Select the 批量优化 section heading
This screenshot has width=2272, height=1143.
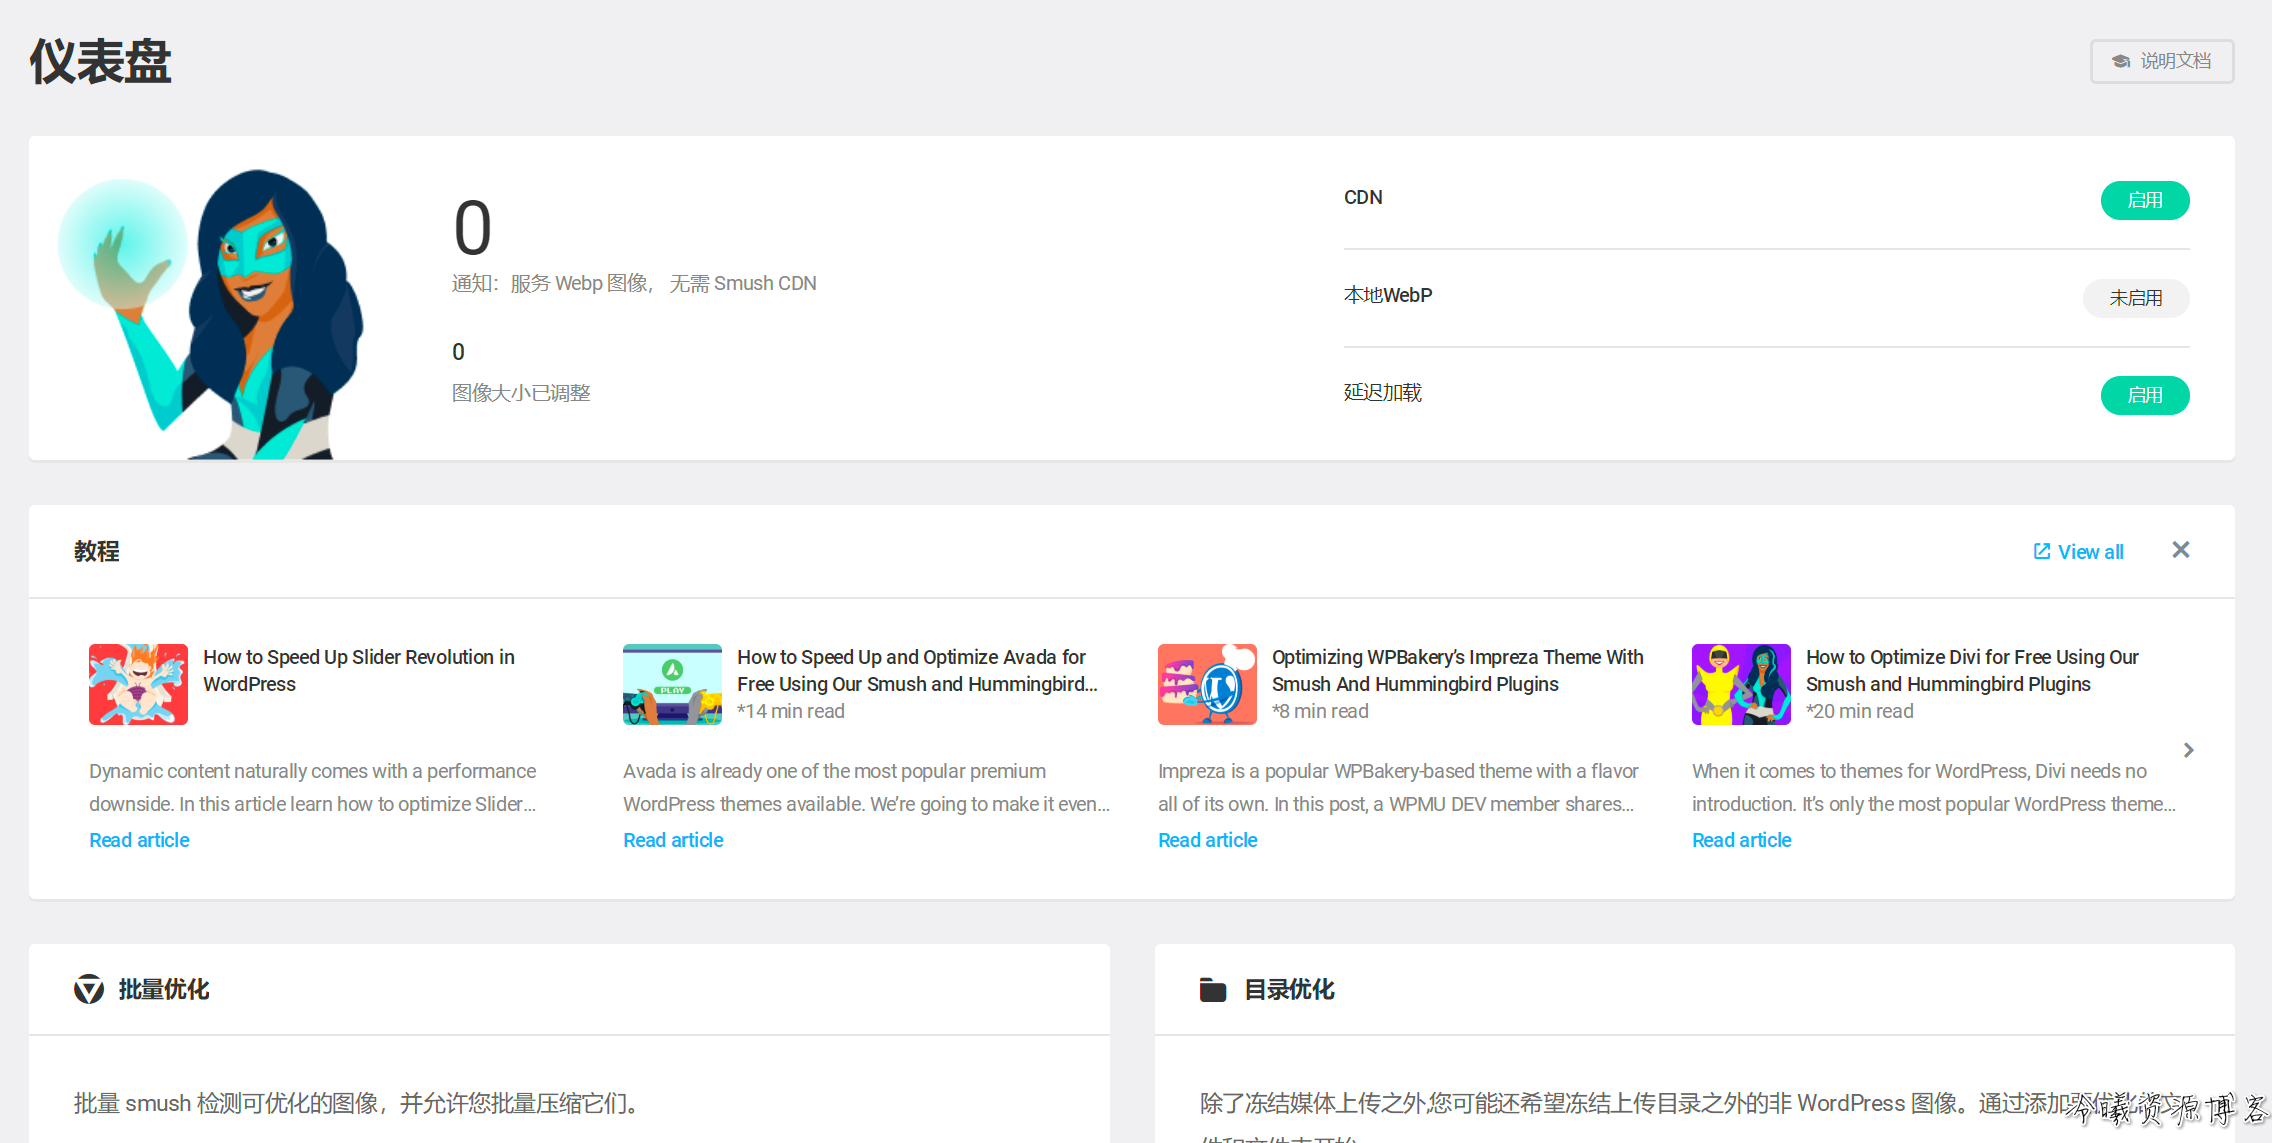pyautogui.click(x=164, y=989)
